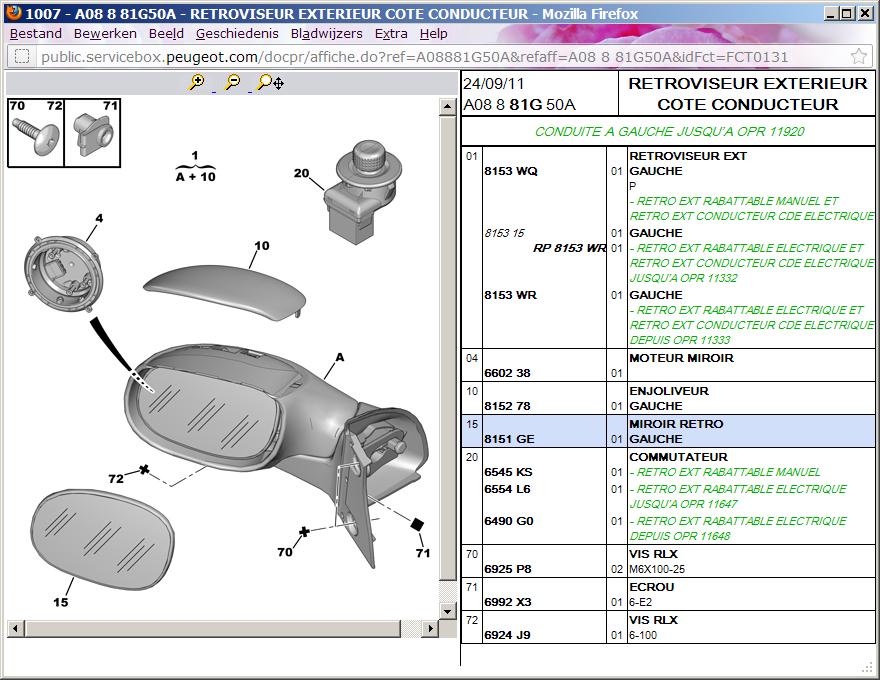
Task: Click callout 71 near the square marker
Action: click(423, 553)
